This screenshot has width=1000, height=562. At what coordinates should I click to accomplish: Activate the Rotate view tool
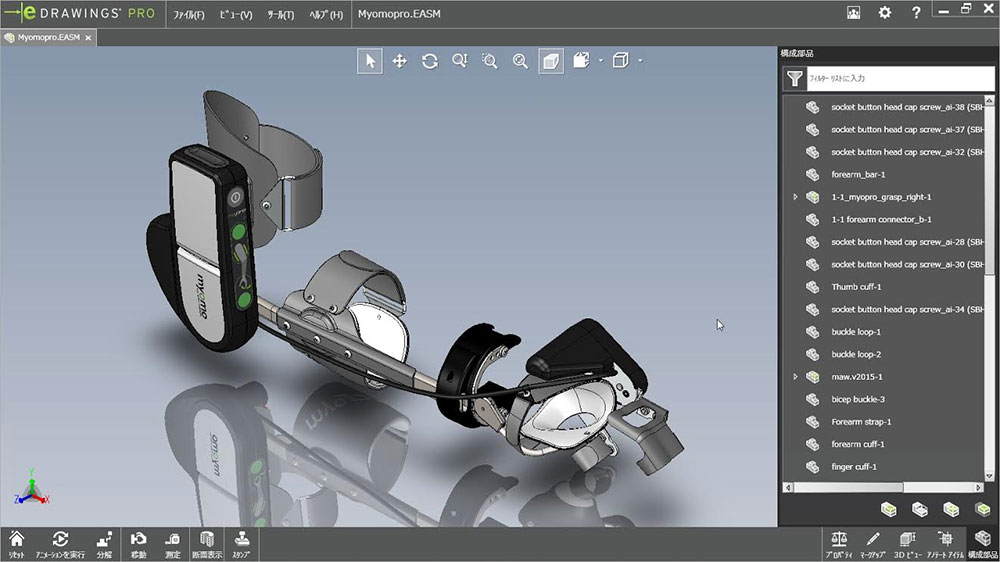[430, 61]
